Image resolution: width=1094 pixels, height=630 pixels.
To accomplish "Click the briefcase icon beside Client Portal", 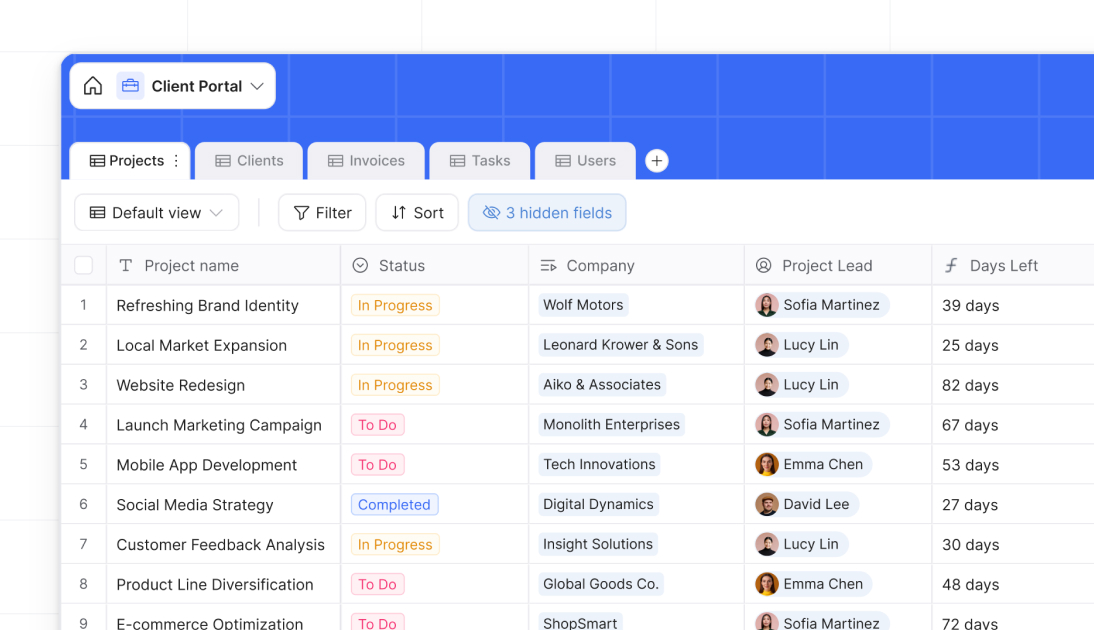I will coord(130,86).
